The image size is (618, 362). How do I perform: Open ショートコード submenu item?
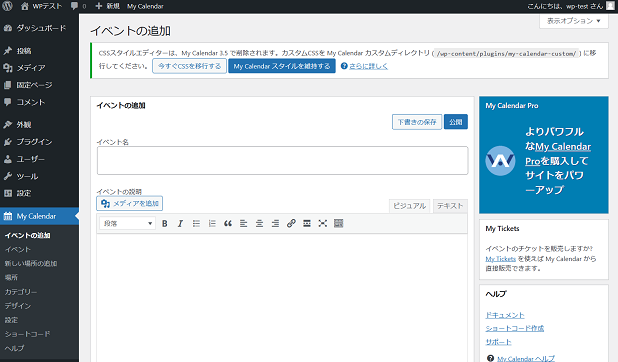pos(27,334)
